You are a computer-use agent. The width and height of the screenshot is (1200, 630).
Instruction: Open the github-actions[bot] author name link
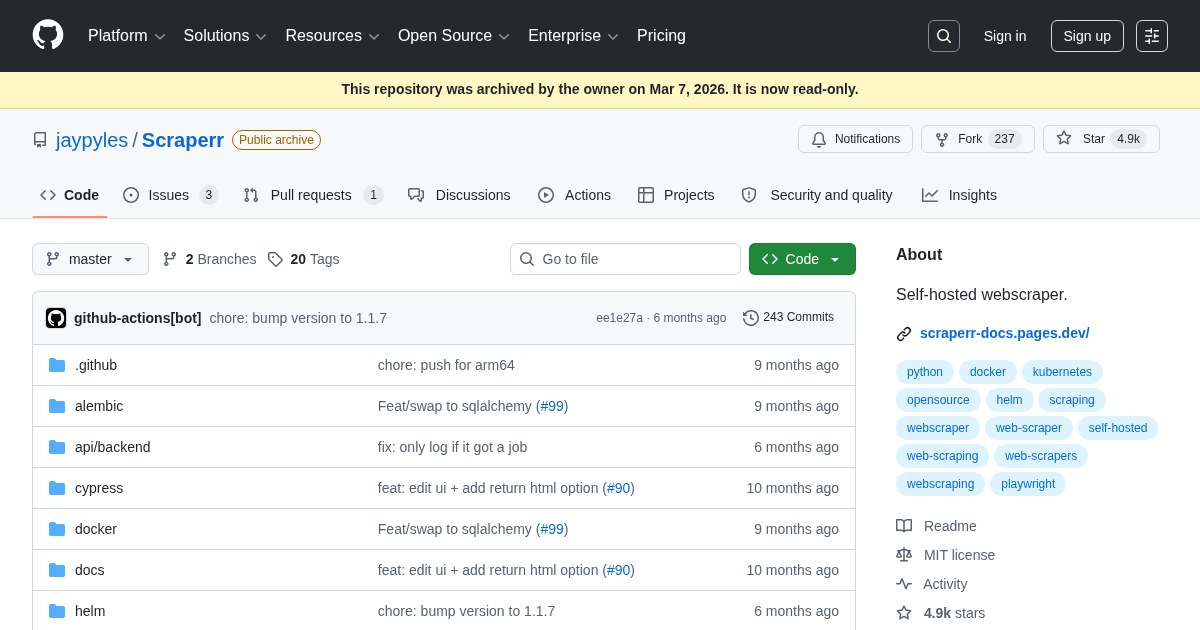point(138,318)
